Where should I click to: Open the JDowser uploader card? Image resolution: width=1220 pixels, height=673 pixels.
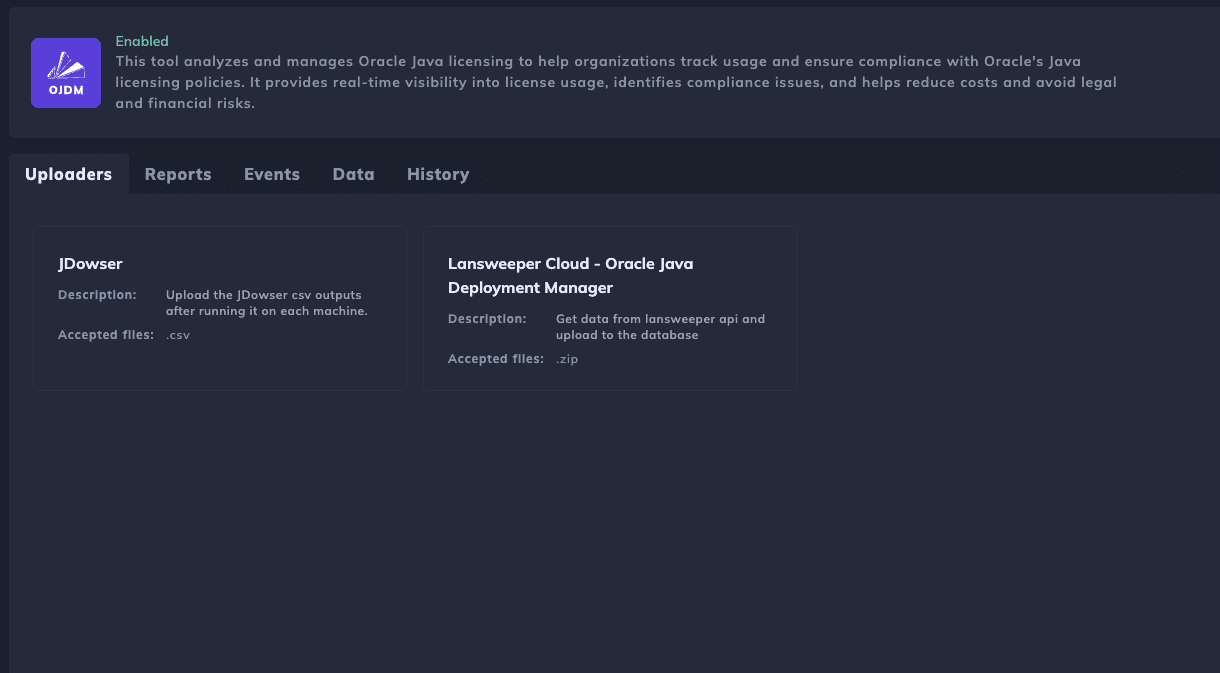(220, 308)
